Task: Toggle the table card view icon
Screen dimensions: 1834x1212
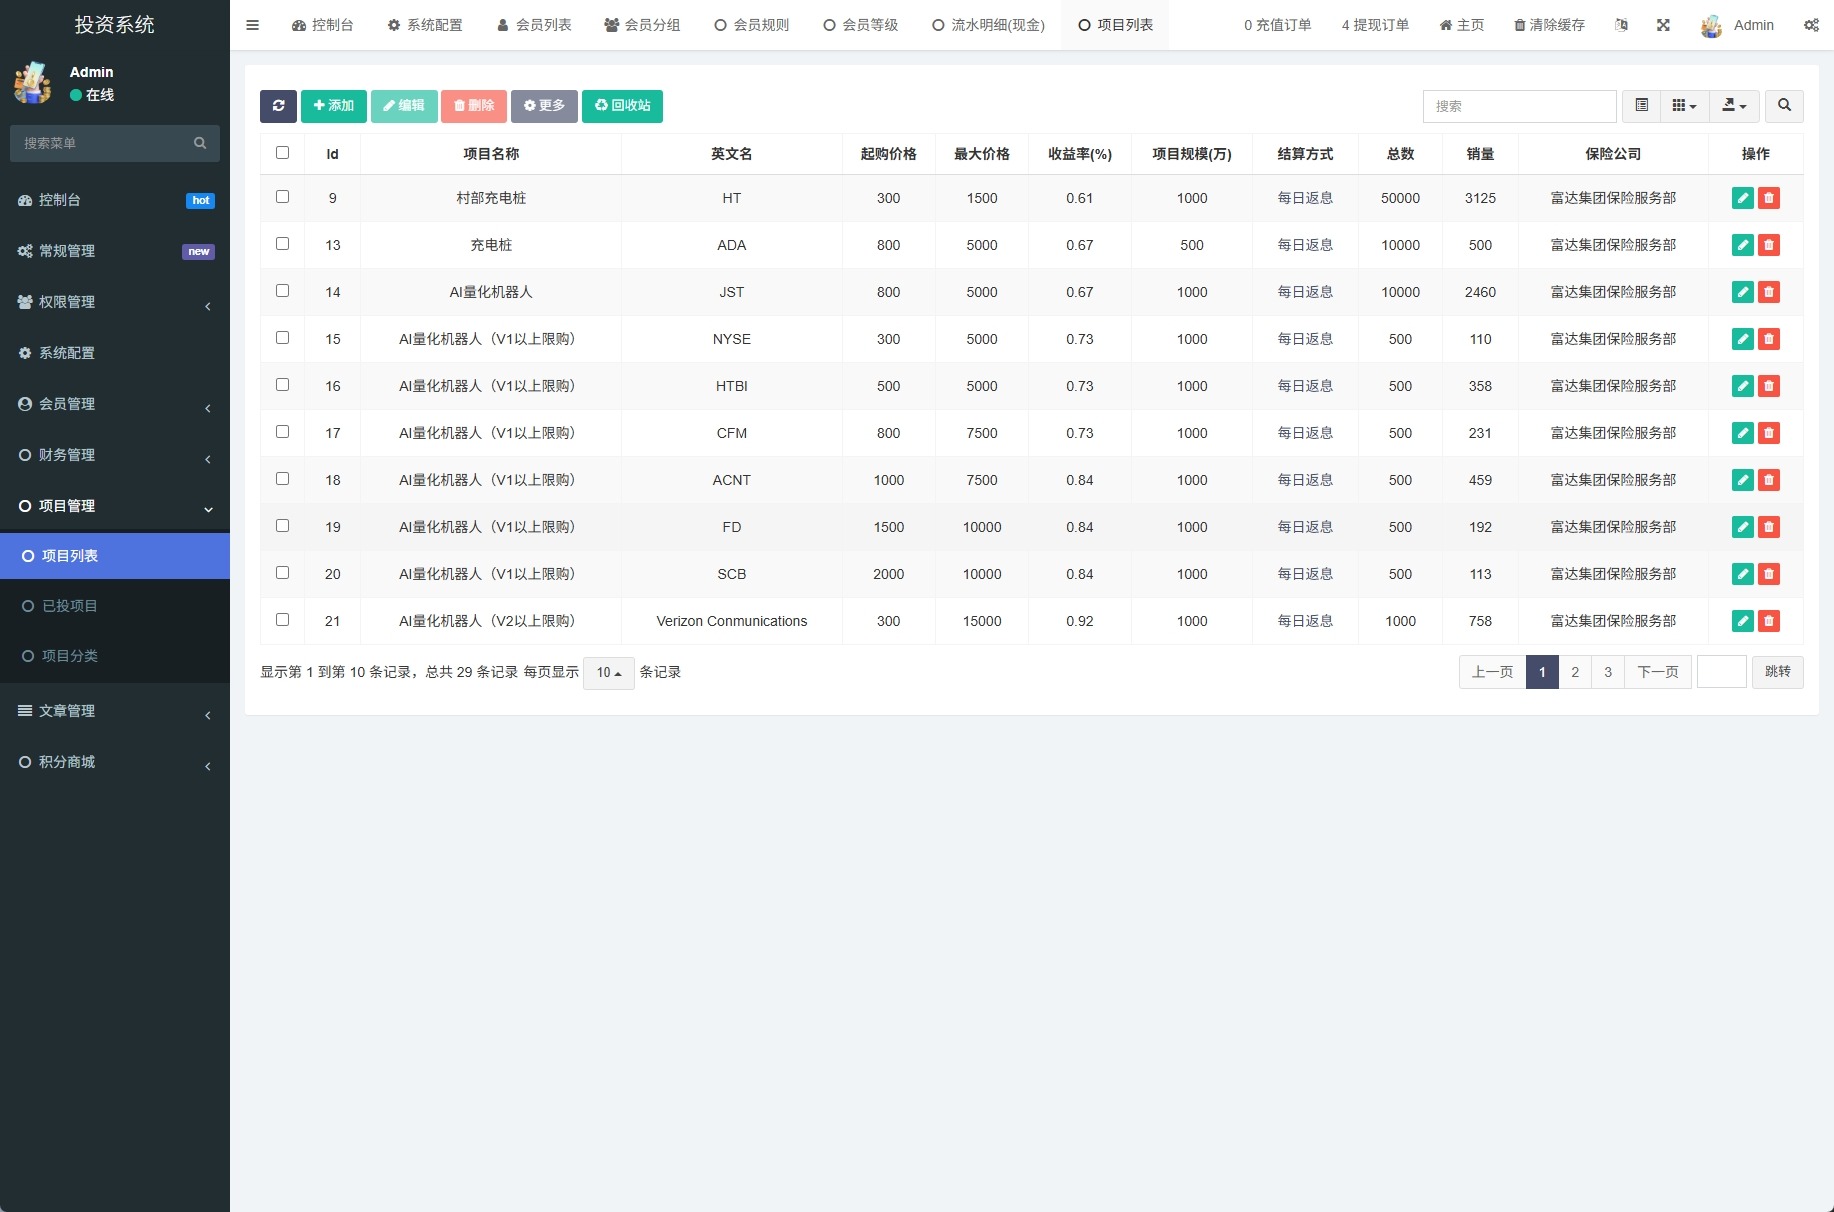Action: click(x=1641, y=106)
